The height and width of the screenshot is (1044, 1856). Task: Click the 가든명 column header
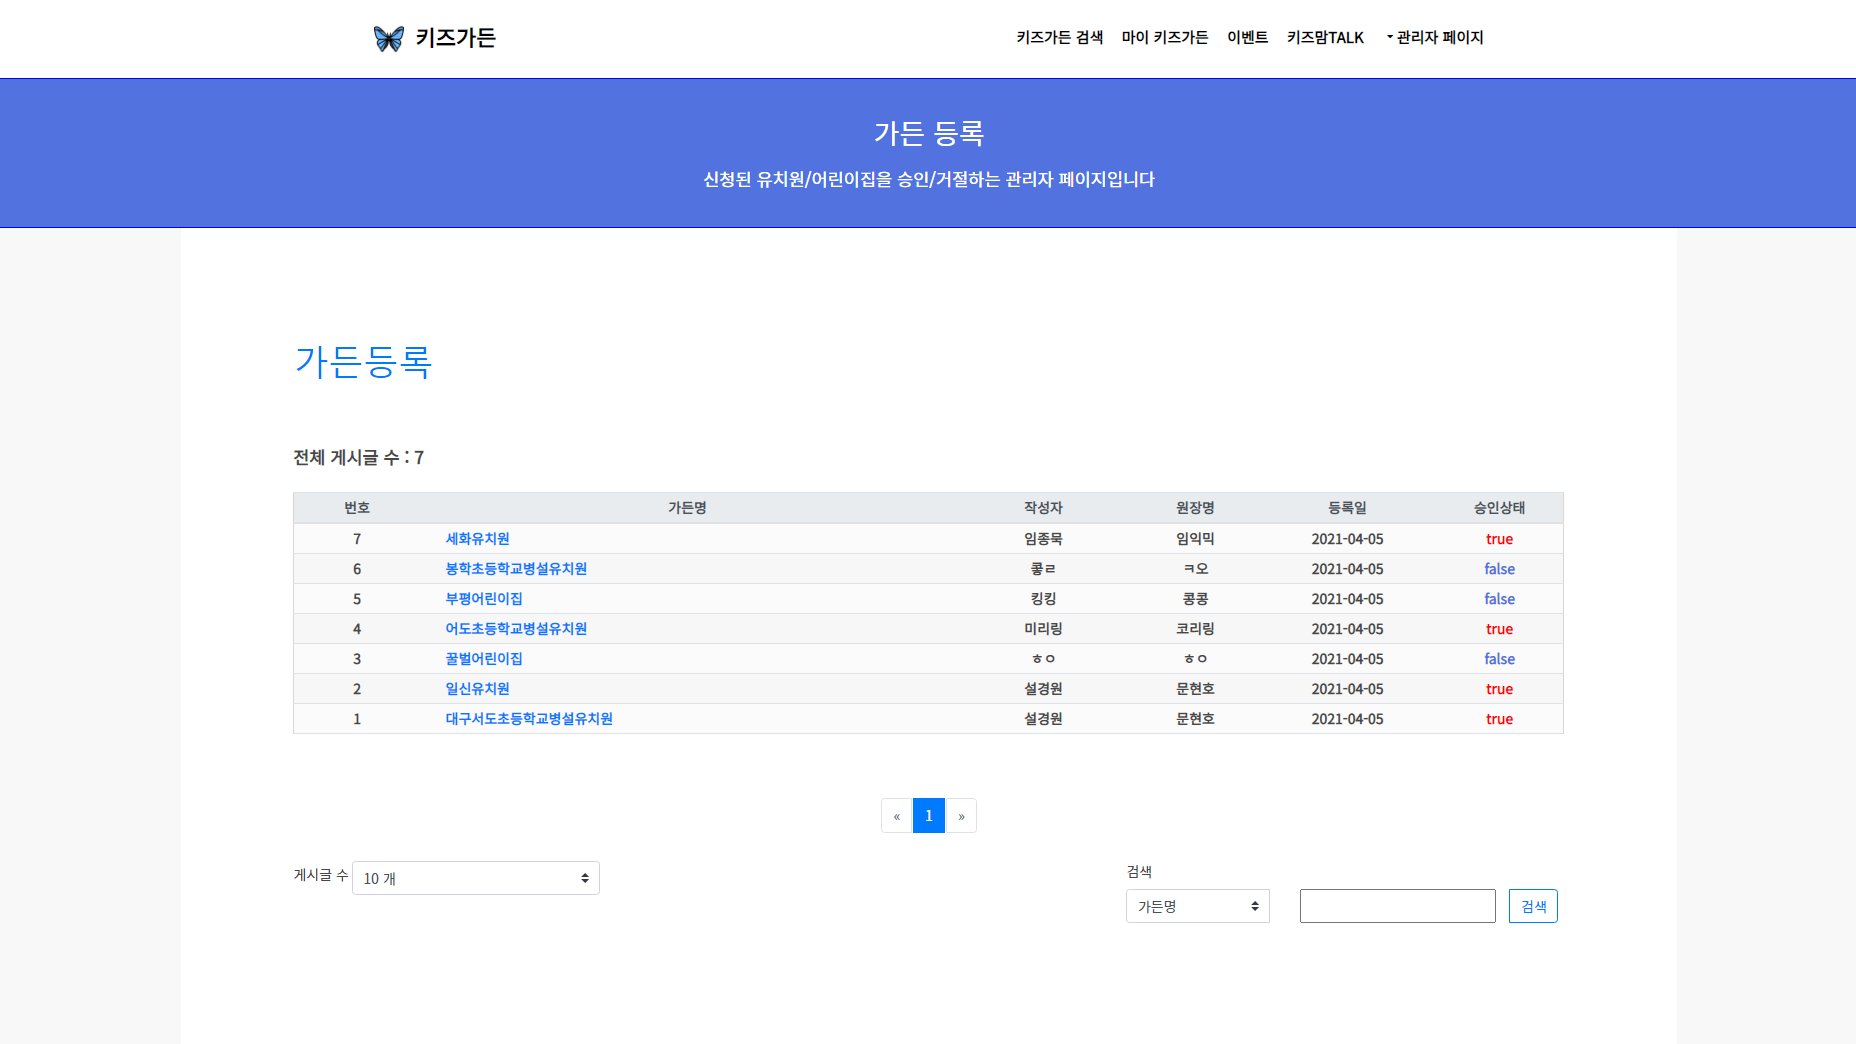coord(688,508)
